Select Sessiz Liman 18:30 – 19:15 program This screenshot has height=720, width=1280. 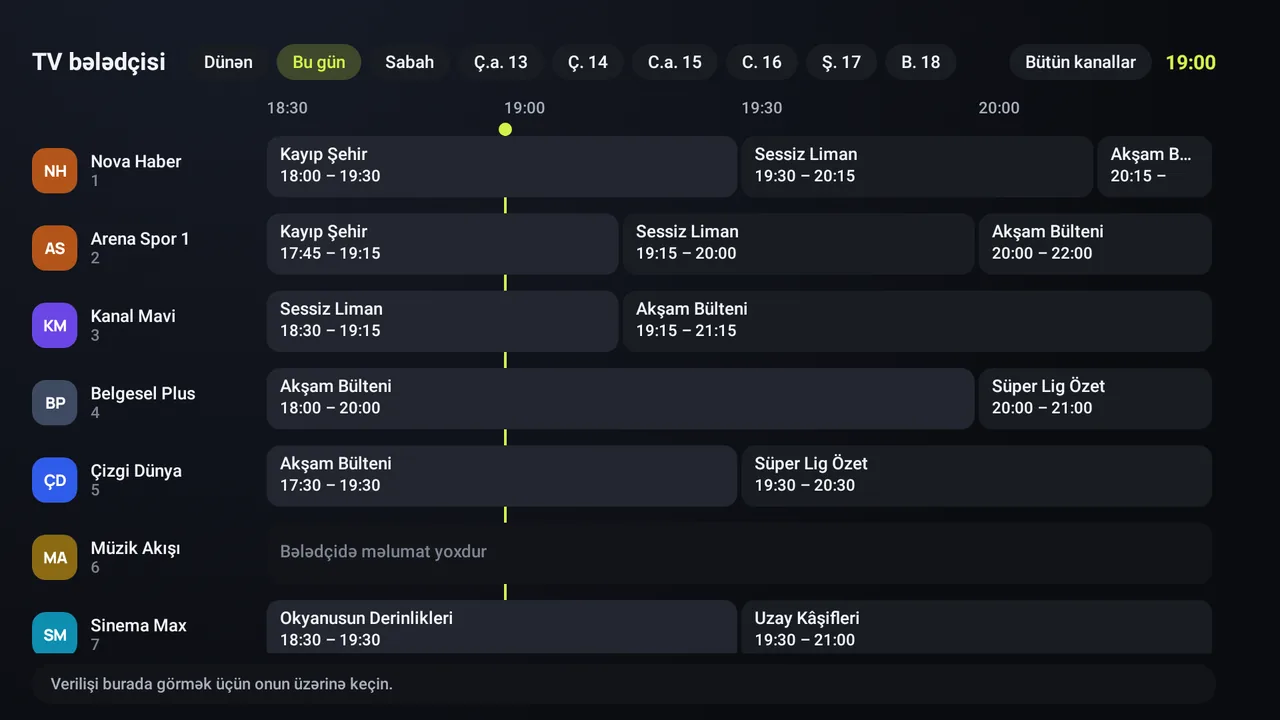(443, 321)
